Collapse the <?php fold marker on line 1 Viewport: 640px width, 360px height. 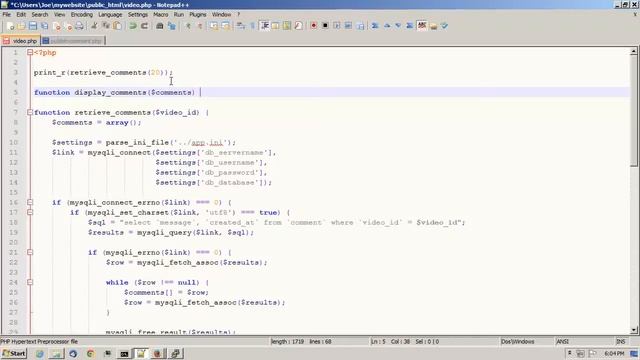30,52
